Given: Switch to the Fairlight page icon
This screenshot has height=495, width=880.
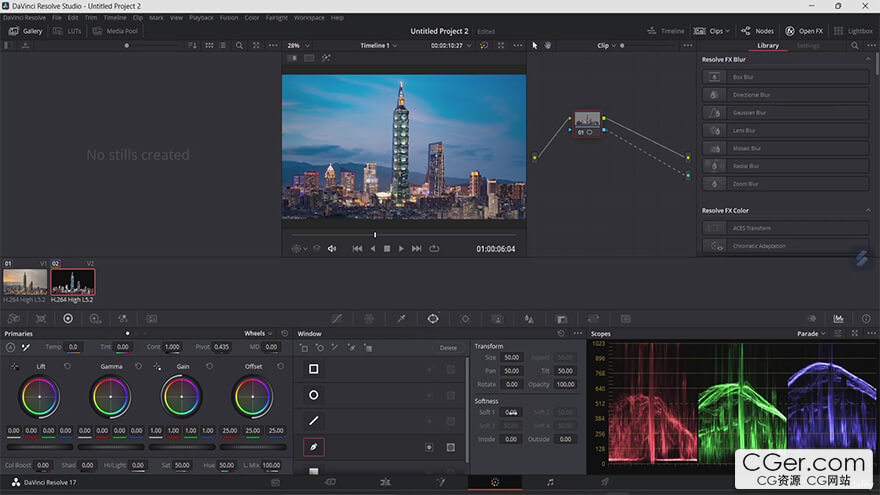Looking at the screenshot, I should tap(550, 482).
